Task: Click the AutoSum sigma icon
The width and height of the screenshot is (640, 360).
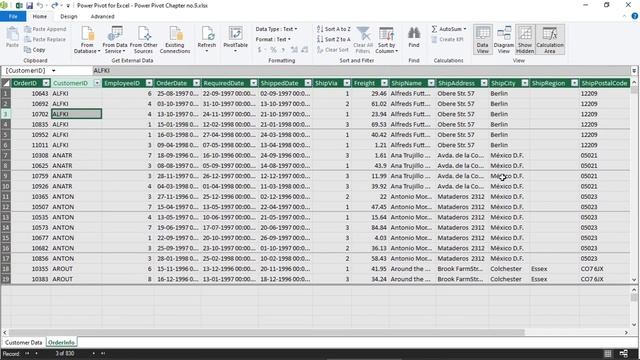Action: [x=434, y=29]
